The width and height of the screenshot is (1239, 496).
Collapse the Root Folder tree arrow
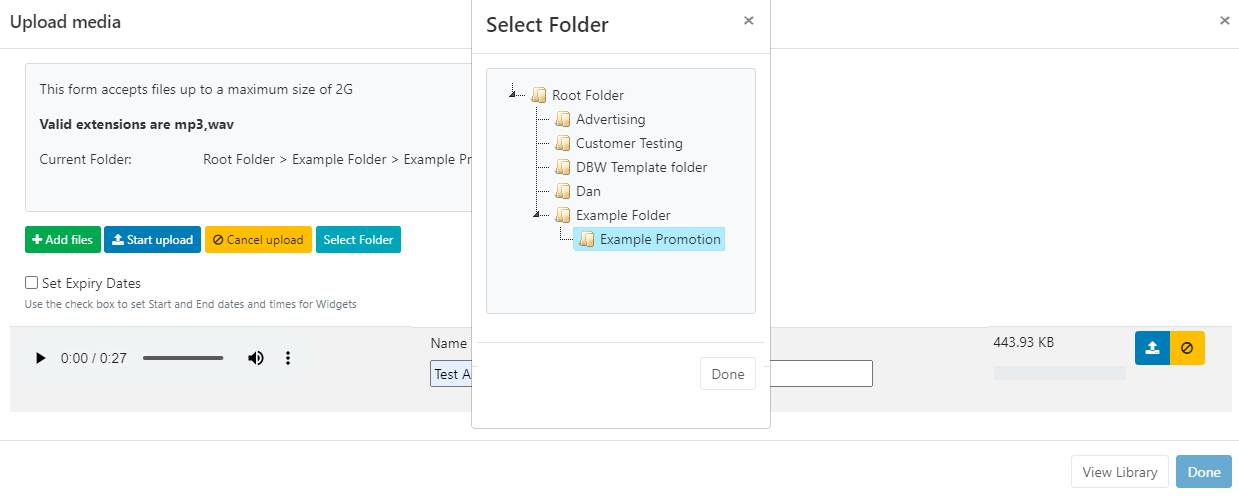(x=512, y=94)
